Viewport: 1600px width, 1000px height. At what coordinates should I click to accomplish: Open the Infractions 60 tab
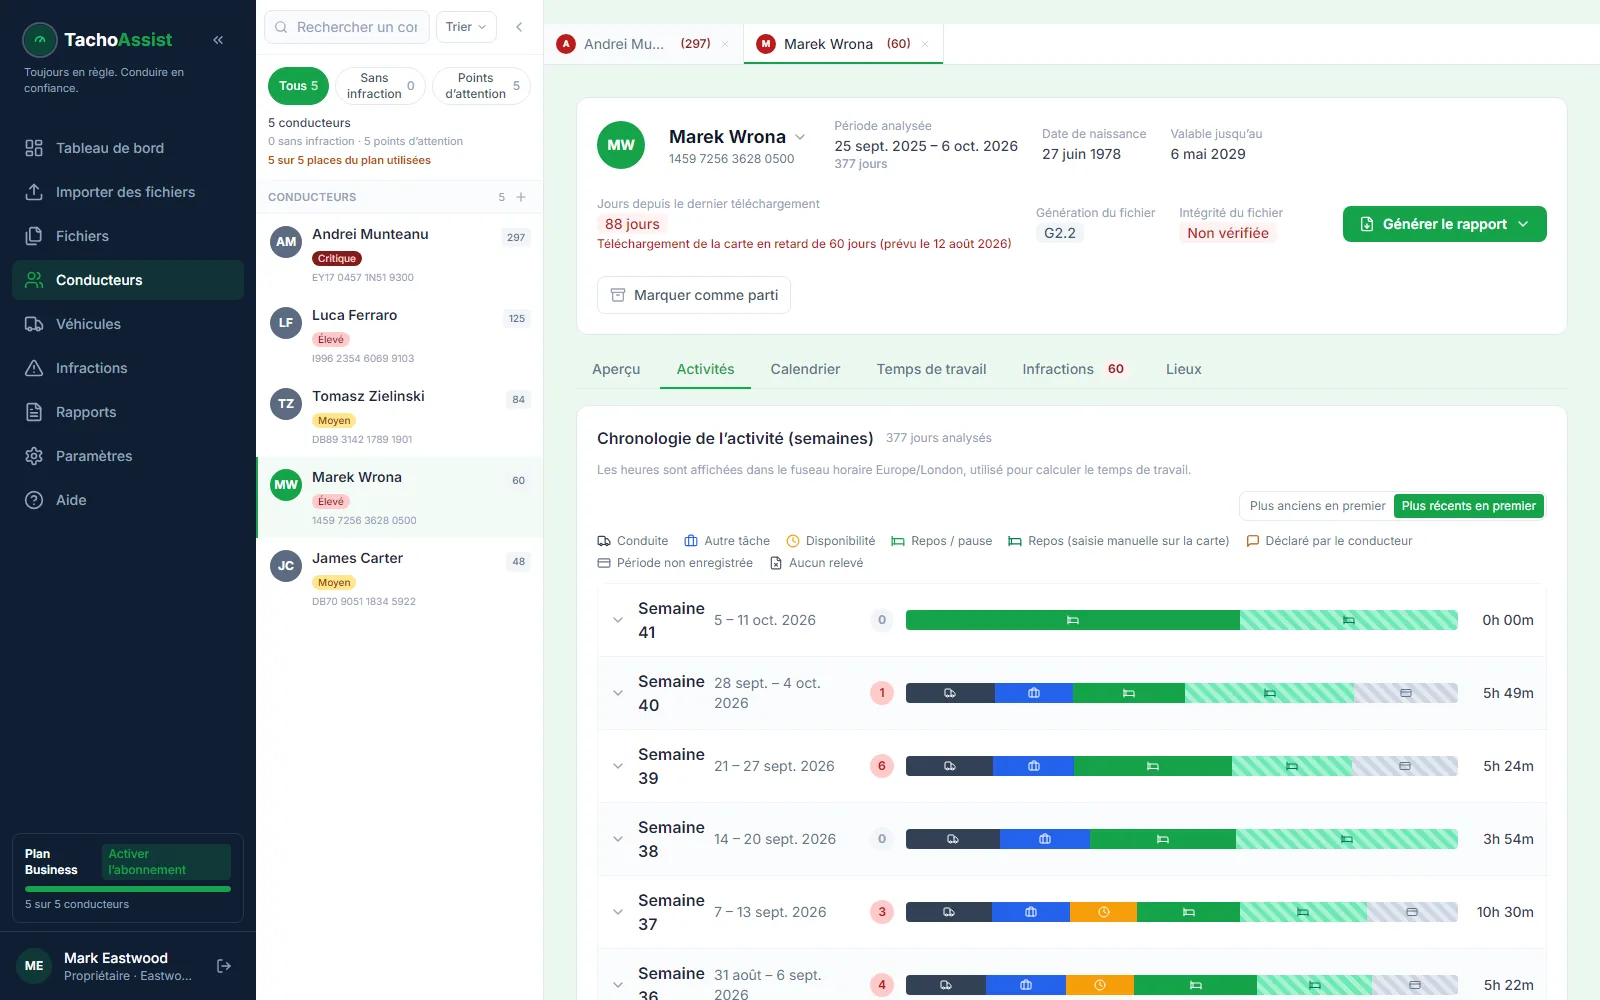pos(1073,369)
